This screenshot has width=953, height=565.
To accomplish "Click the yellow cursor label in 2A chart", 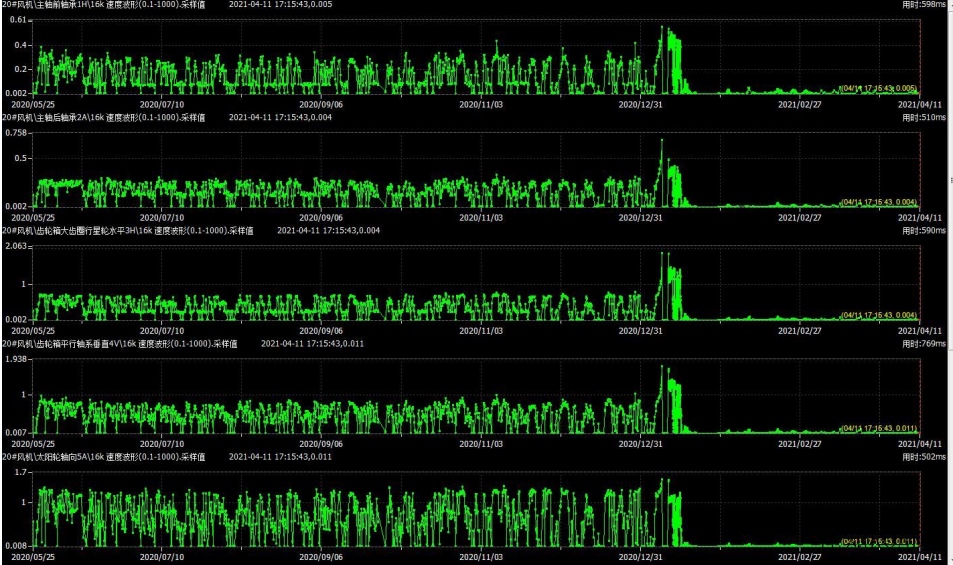I will [x=877, y=201].
